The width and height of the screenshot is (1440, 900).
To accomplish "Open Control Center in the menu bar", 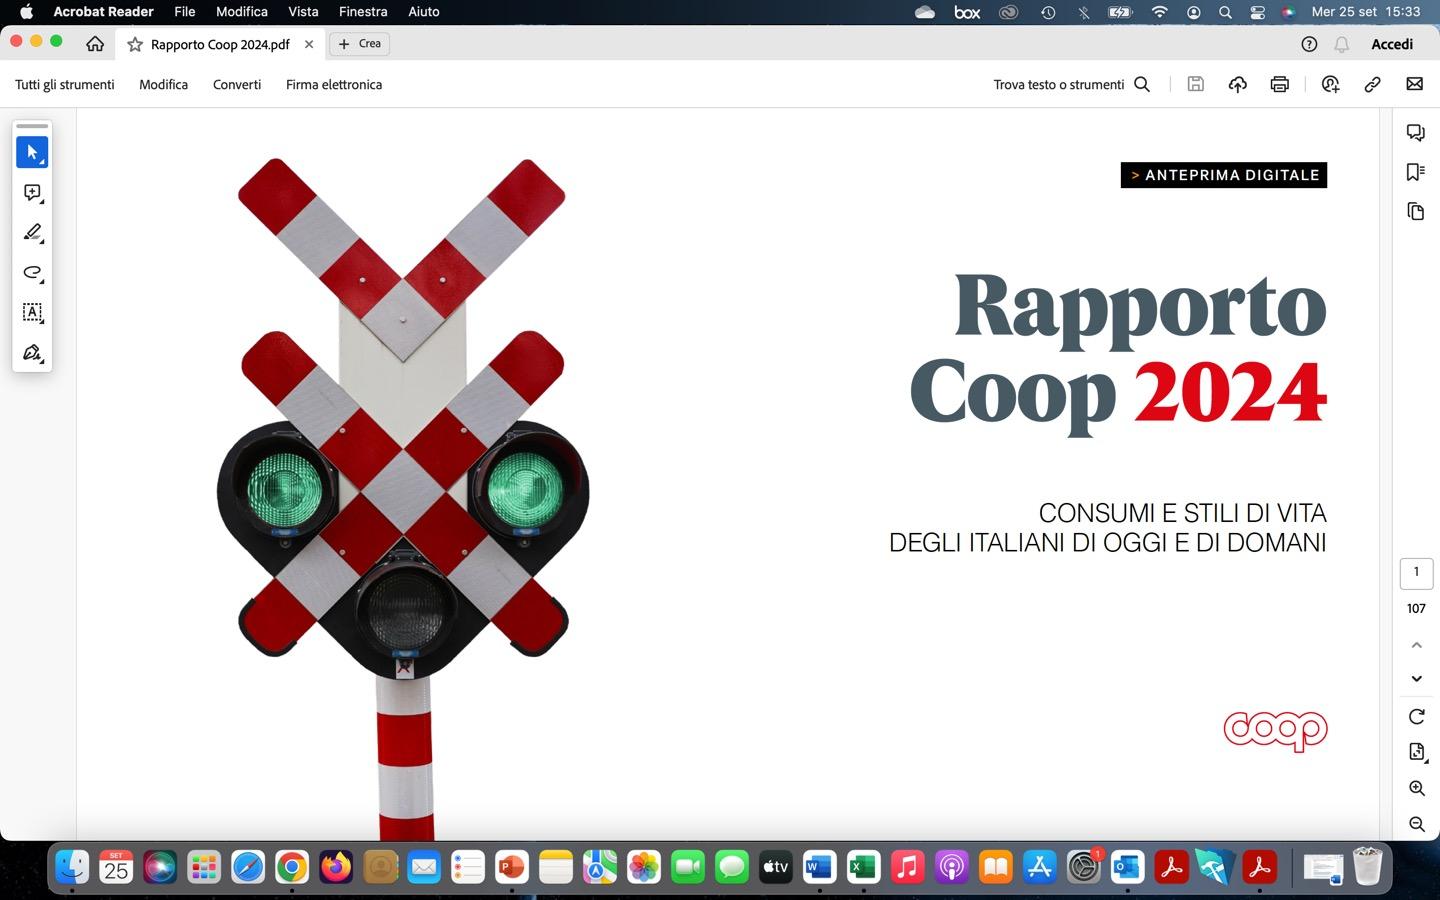I will pyautogui.click(x=1258, y=12).
